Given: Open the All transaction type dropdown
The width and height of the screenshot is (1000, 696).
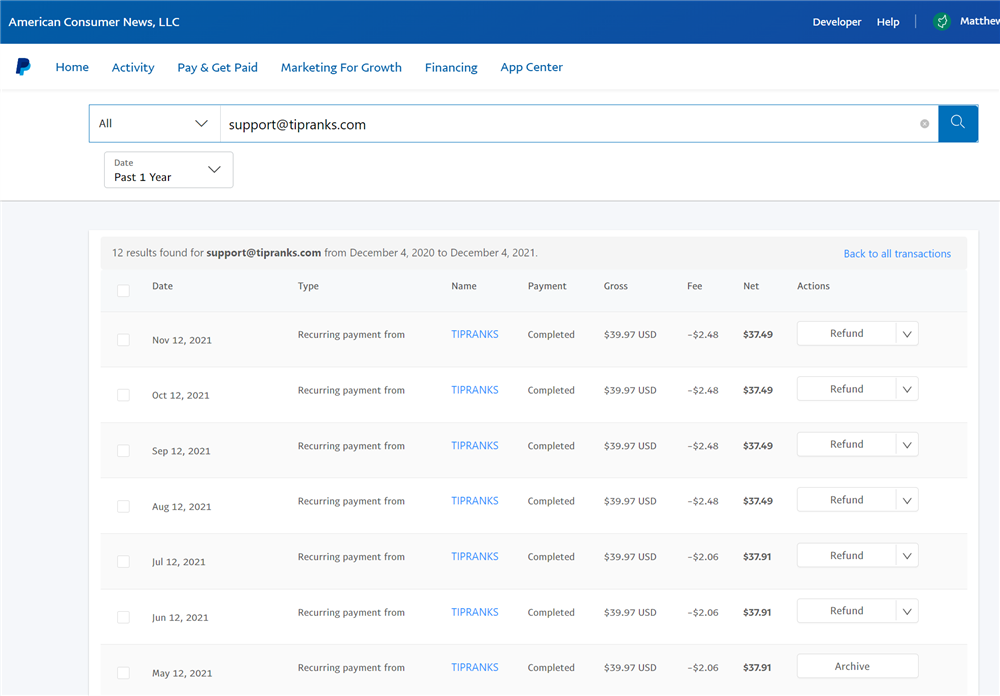Looking at the screenshot, I should (x=154, y=124).
